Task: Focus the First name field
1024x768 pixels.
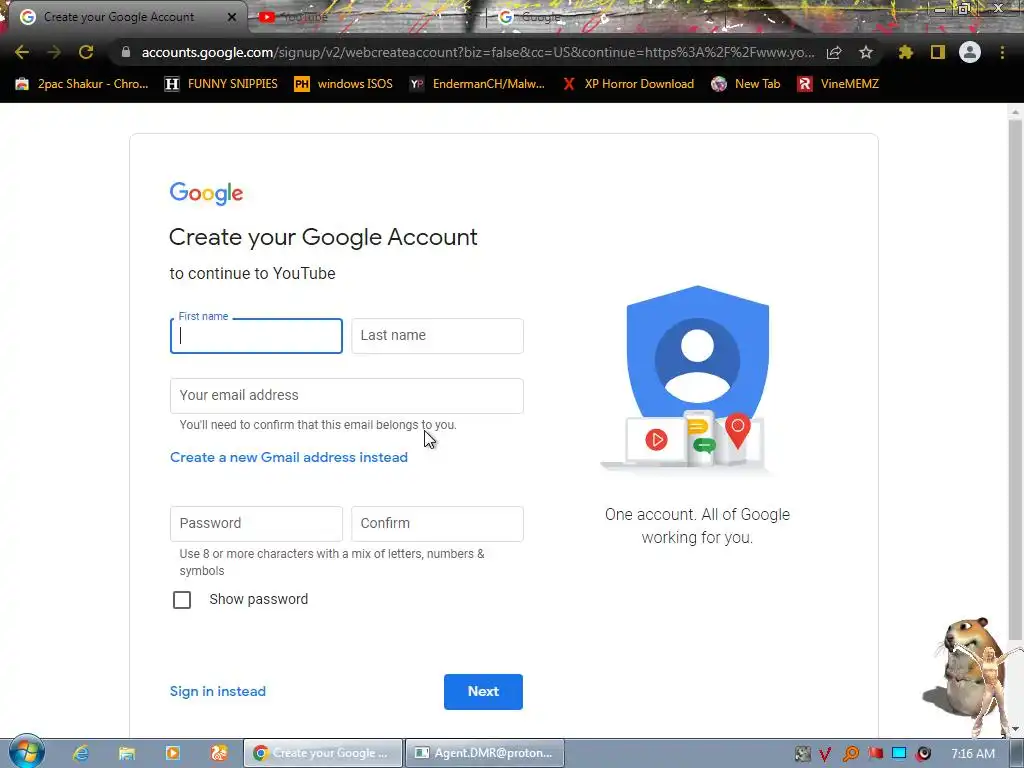Action: tap(256, 336)
